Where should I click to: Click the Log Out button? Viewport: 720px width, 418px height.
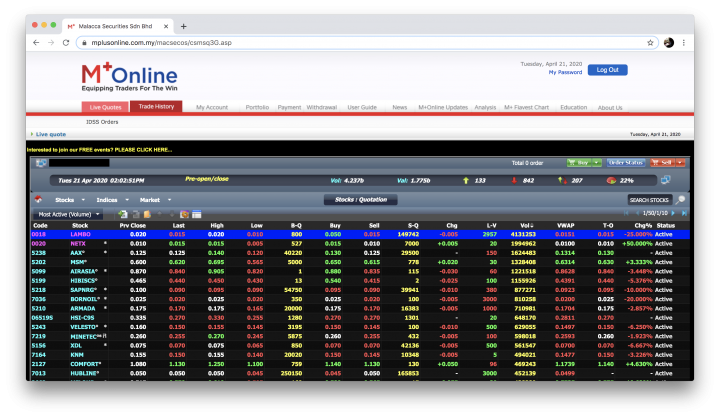pos(608,70)
